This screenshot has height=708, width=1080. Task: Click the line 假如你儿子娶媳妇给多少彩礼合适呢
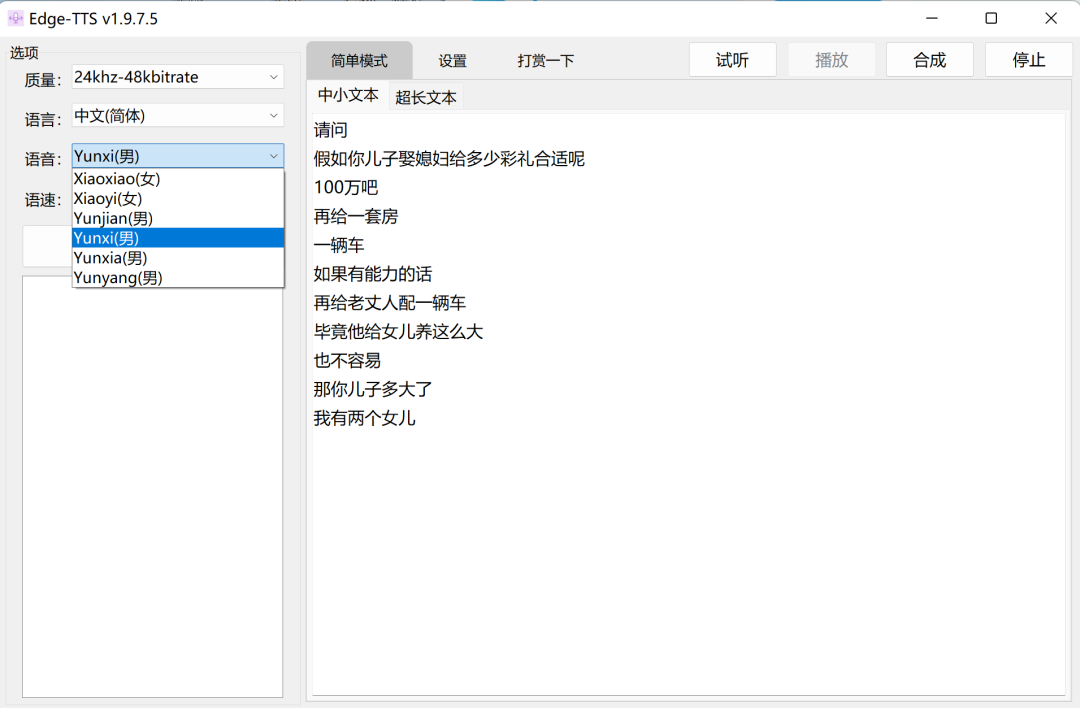(449, 159)
